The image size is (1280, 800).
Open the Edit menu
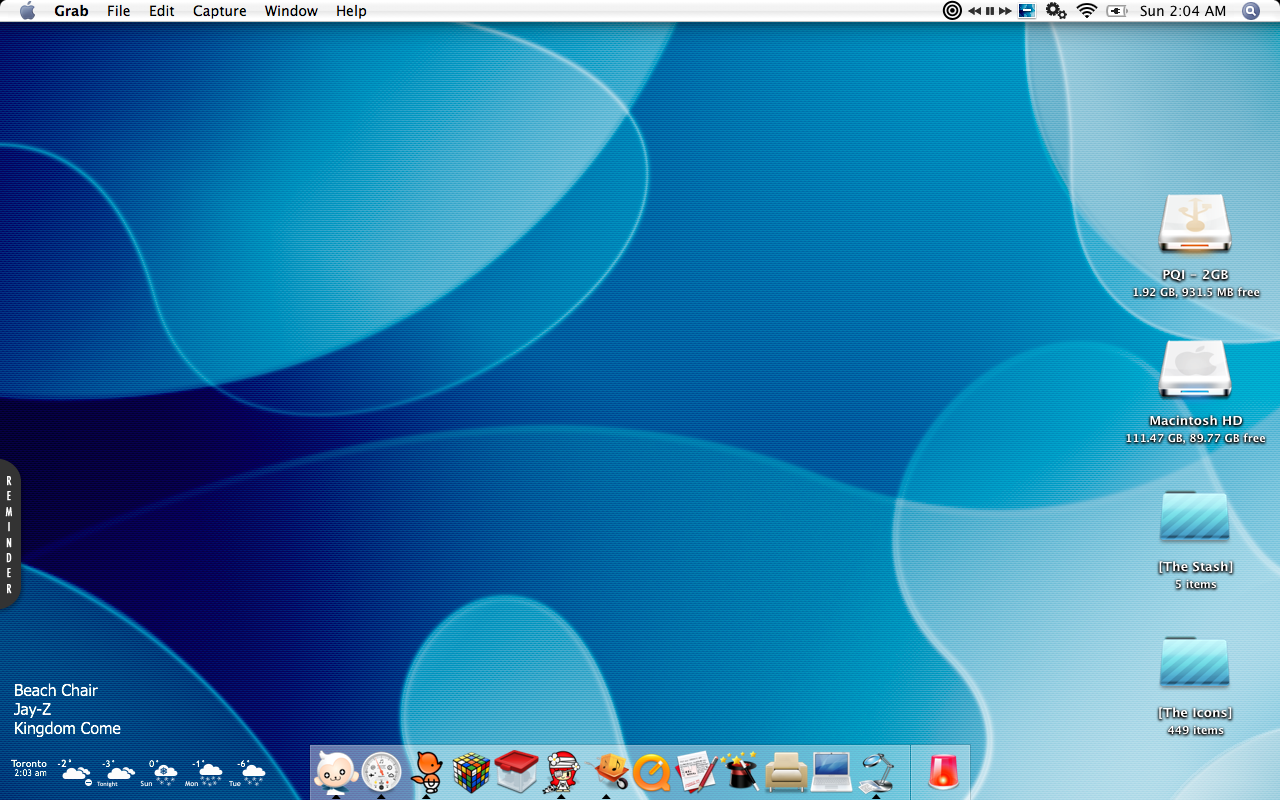(x=162, y=11)
